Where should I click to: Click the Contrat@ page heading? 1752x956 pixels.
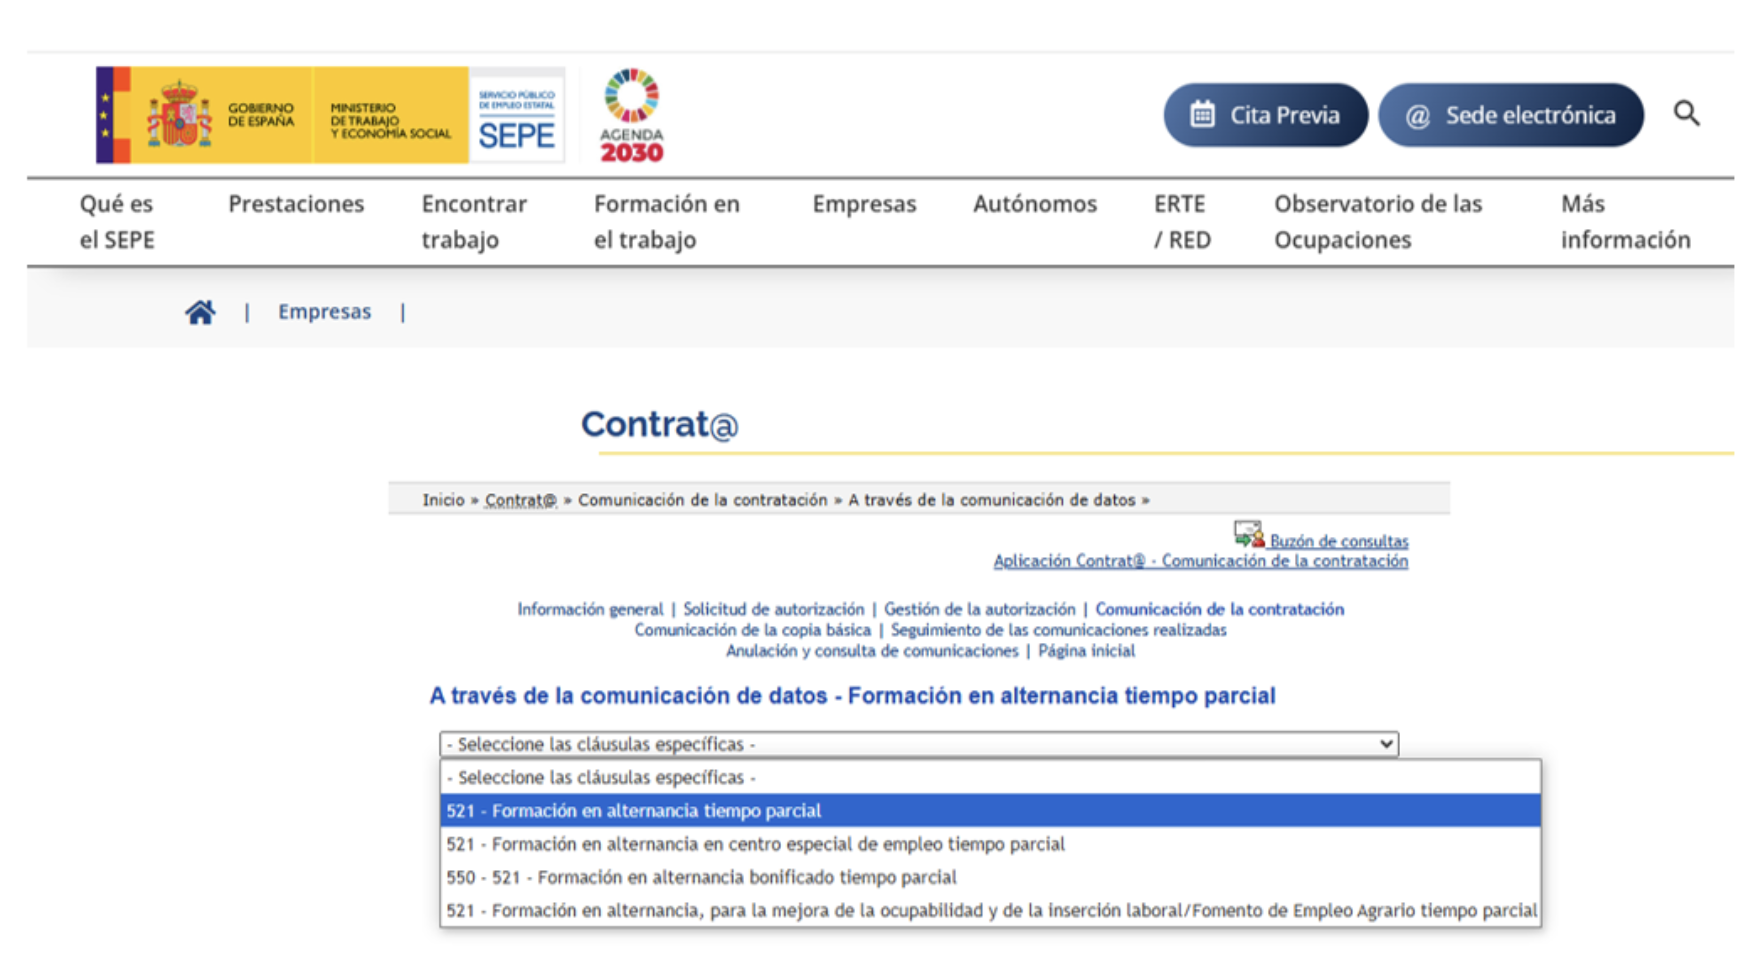click(660, 424)
